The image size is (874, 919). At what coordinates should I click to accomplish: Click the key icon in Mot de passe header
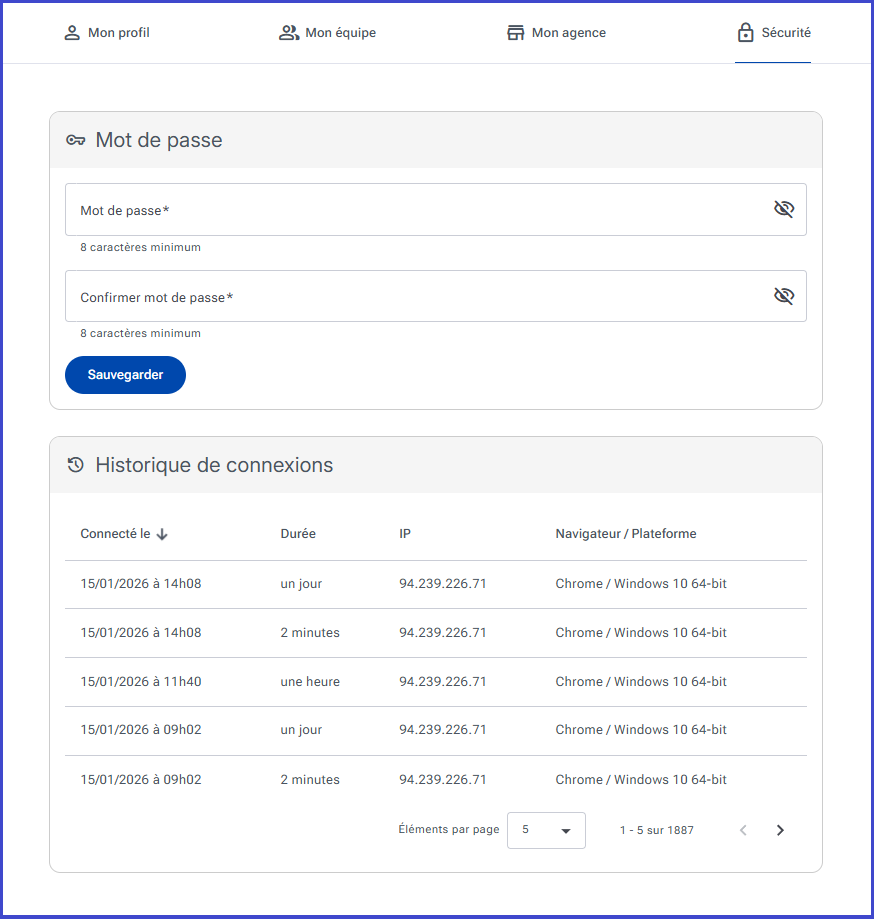tap(76, 140)
